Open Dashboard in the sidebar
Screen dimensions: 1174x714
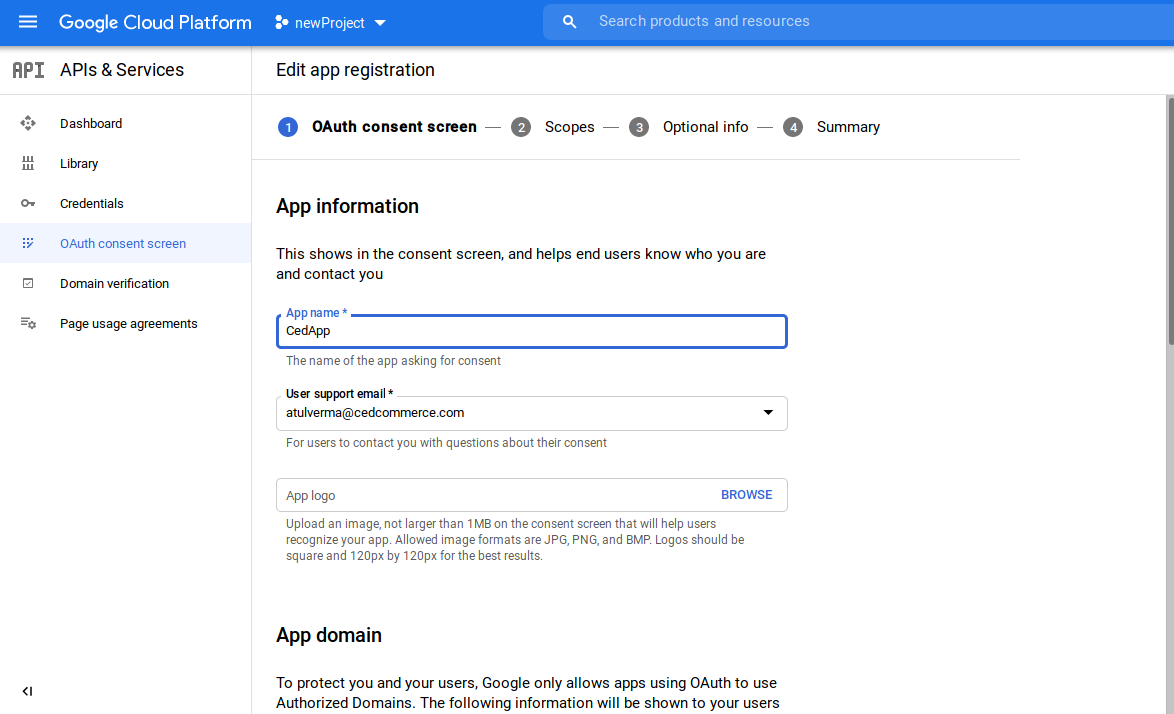[126, 123]
